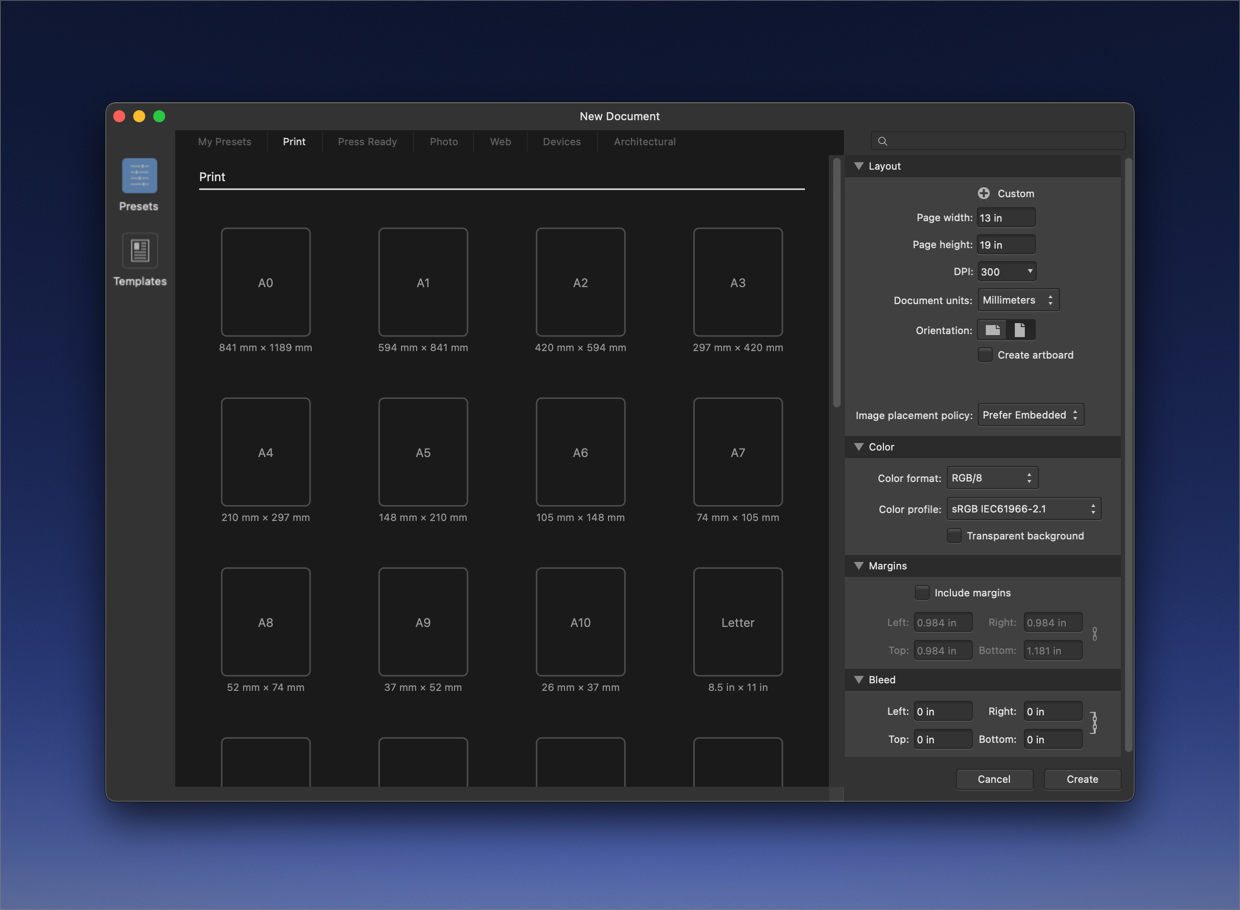This screenshot has width=1240, height=910.
Task: Open the Presets sidebar icon
Action: [139, 176]
